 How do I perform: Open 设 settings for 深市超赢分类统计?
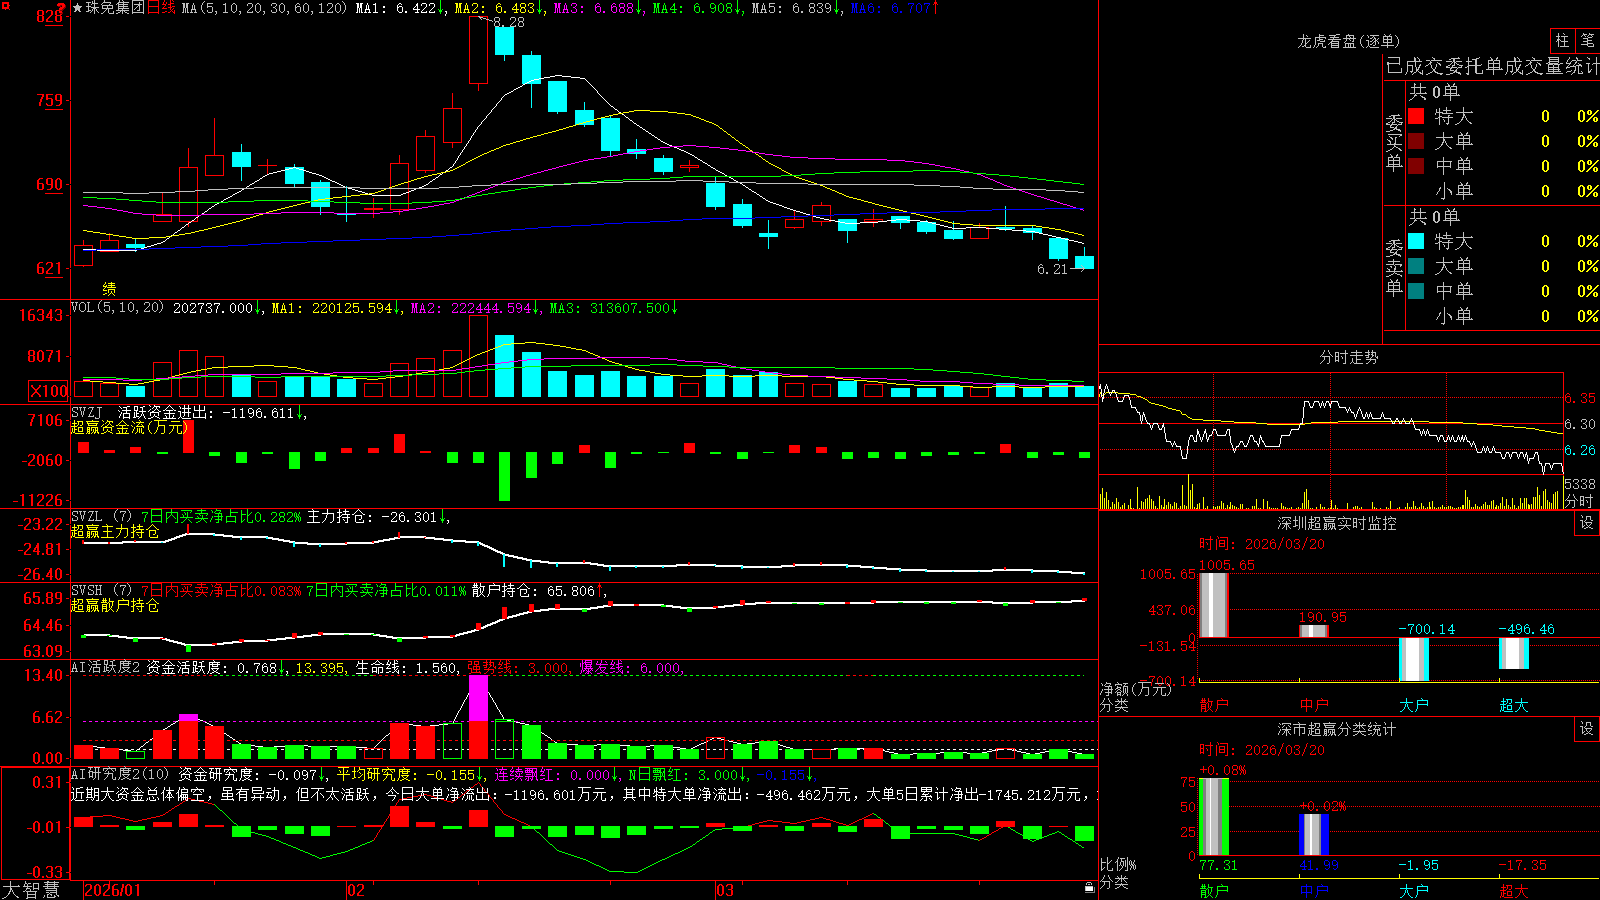point(1587,729)
